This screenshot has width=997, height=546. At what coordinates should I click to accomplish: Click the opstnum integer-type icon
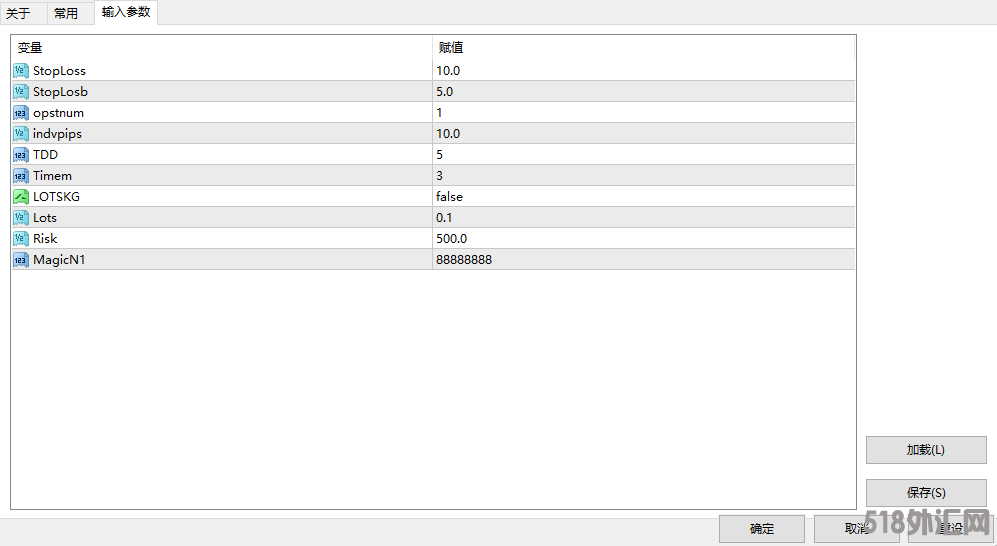coord(21,113)
